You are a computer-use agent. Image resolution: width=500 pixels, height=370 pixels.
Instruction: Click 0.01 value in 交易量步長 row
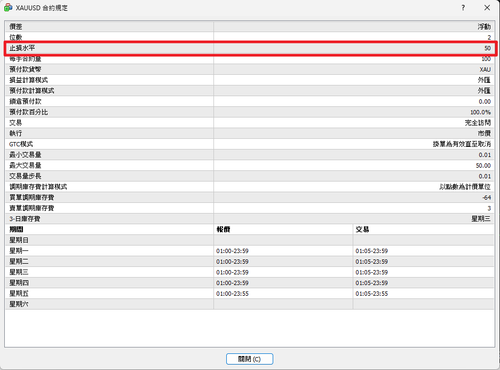485,176
